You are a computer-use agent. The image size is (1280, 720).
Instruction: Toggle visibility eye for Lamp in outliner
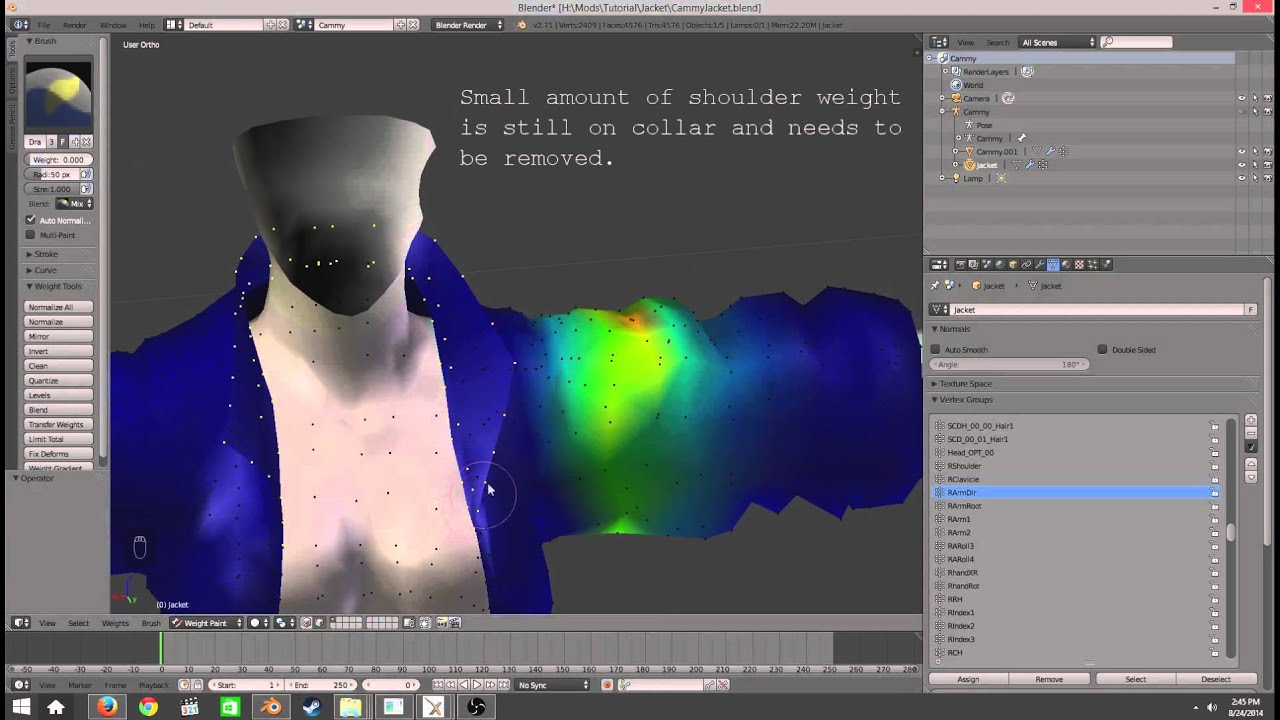1242,178
